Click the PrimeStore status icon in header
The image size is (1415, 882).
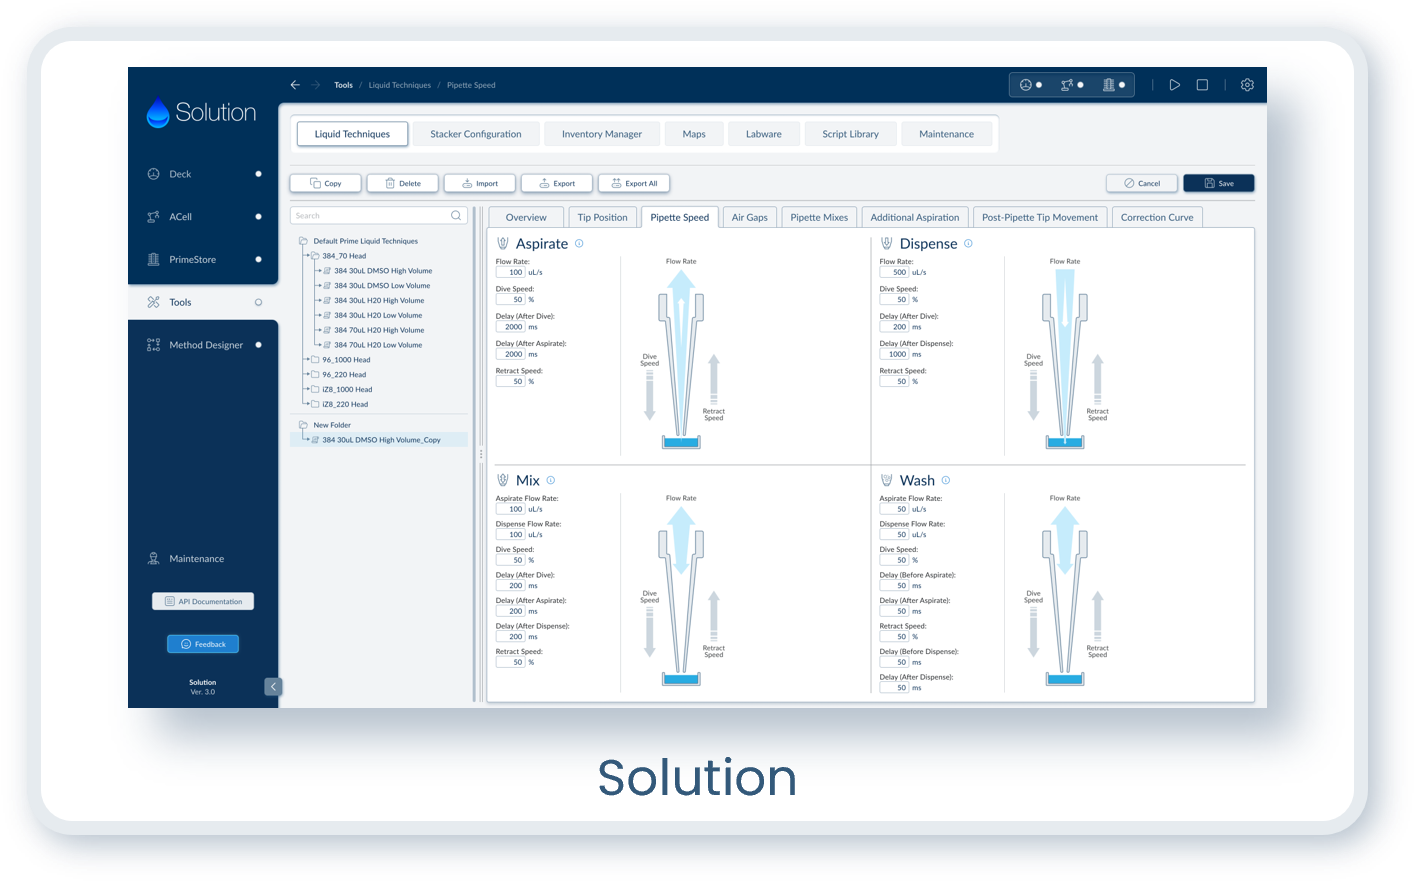pos(1109,85)
